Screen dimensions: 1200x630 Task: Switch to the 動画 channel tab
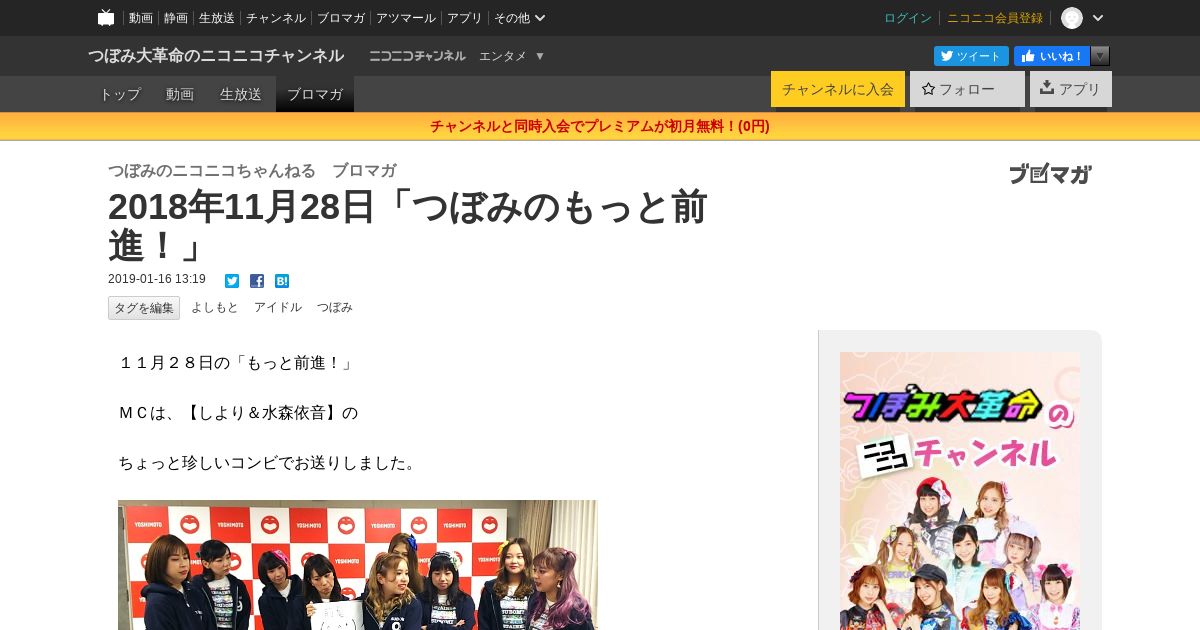[180, 94]
